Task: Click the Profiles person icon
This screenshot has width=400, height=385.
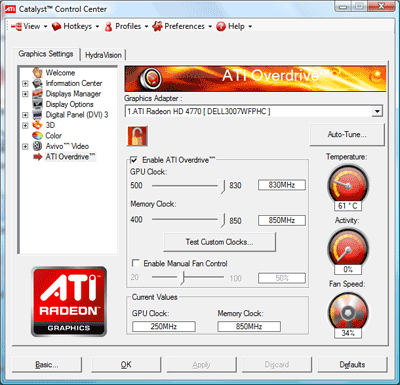Action: (108, 27)
